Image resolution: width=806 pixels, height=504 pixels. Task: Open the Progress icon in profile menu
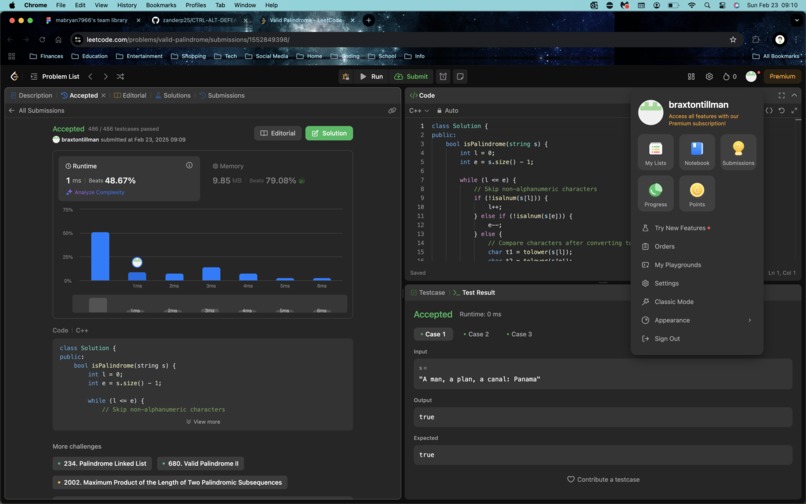(655, 193)
